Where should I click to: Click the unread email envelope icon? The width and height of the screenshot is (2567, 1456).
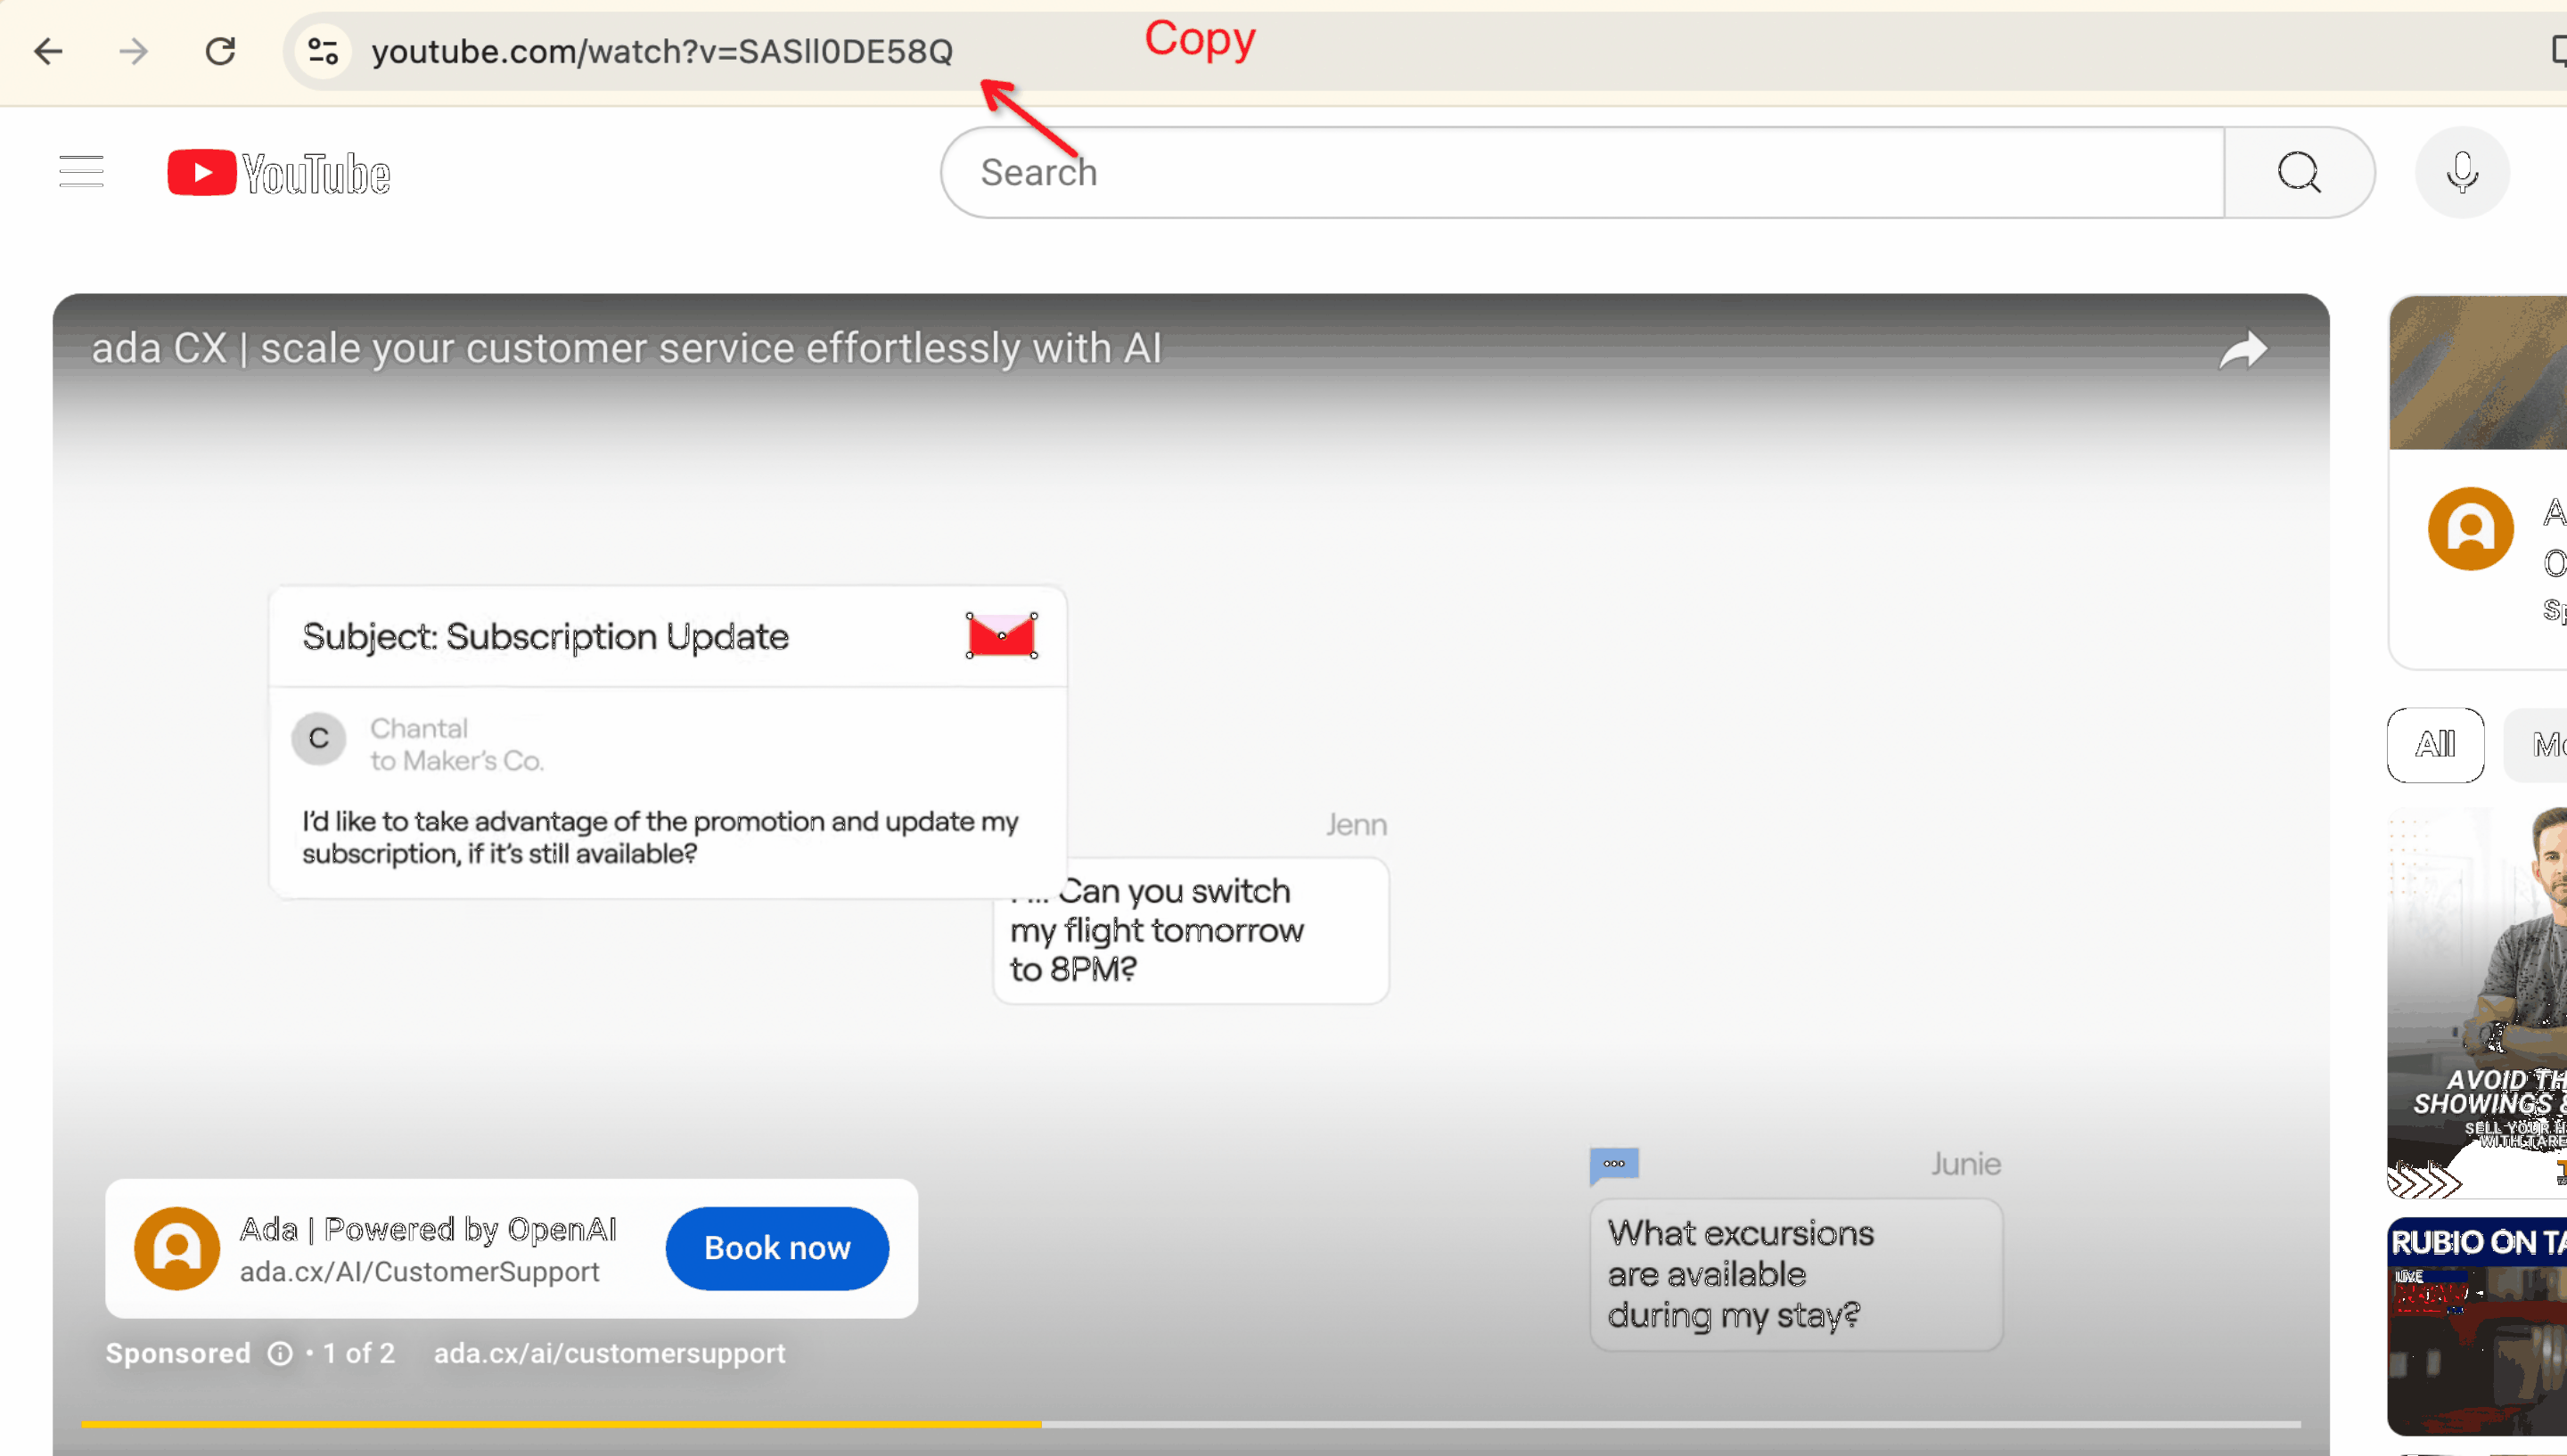point(1002,634)
